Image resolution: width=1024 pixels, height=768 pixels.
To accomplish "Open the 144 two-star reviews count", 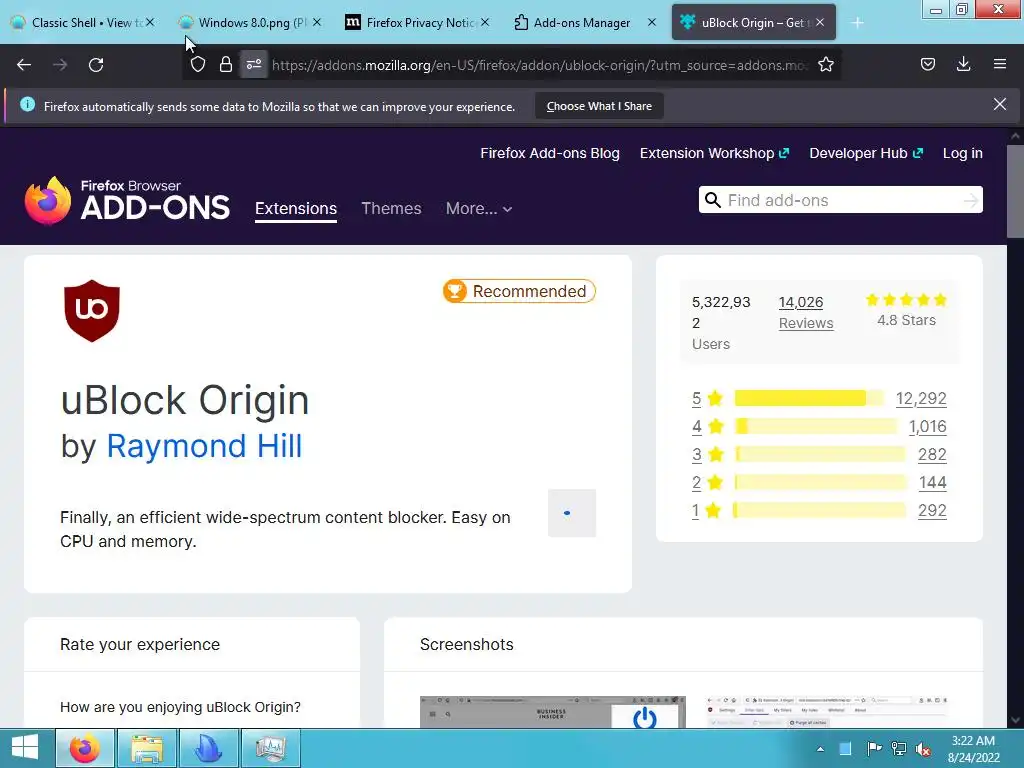I will (933, 483).
